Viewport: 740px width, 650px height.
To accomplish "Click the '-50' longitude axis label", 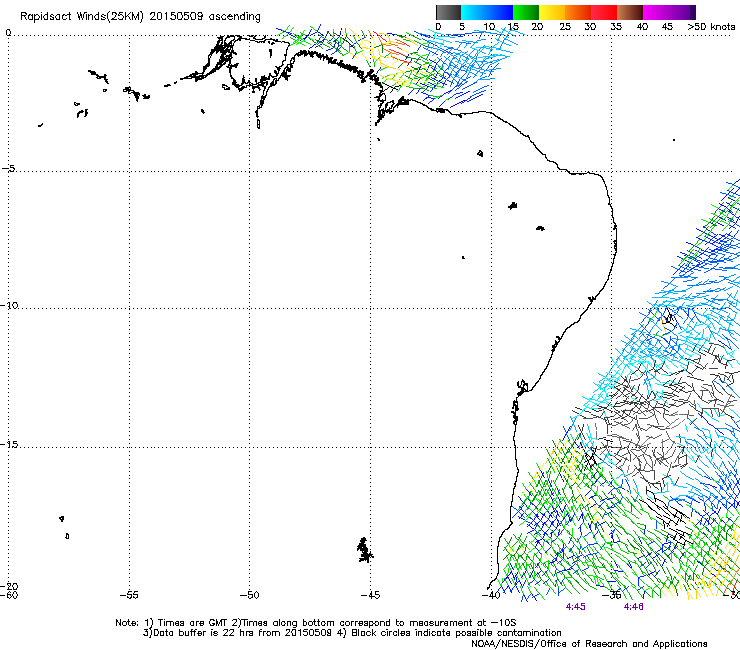I will click(x=249, y=595).
